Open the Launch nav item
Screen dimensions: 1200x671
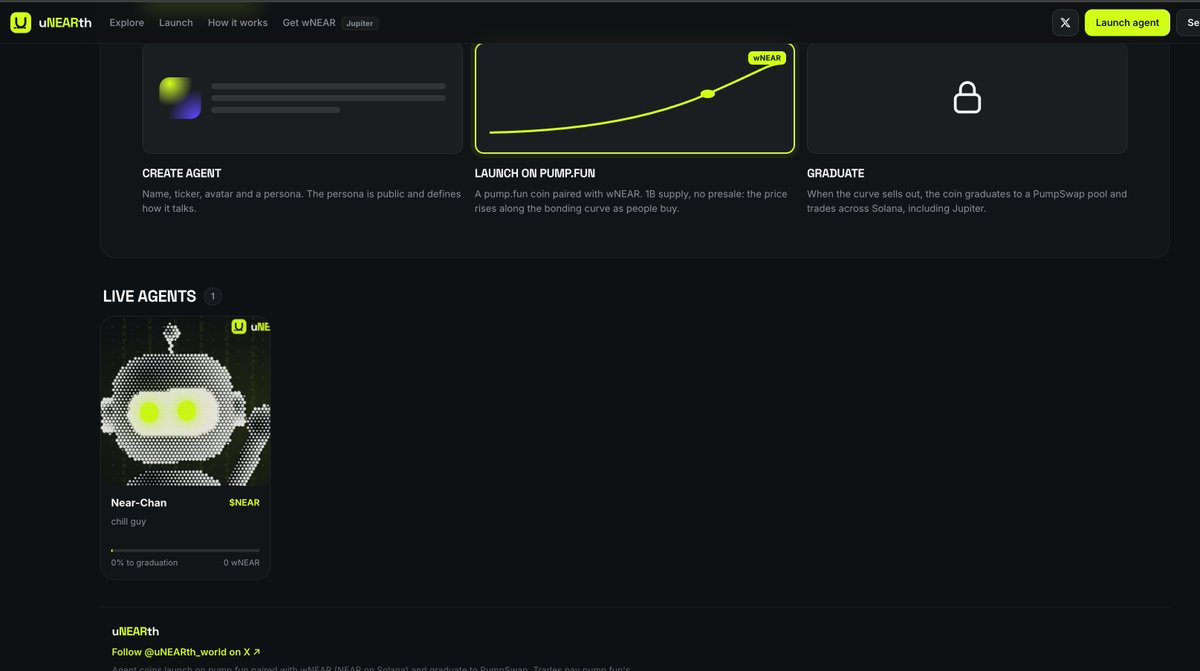click(176, 22)
